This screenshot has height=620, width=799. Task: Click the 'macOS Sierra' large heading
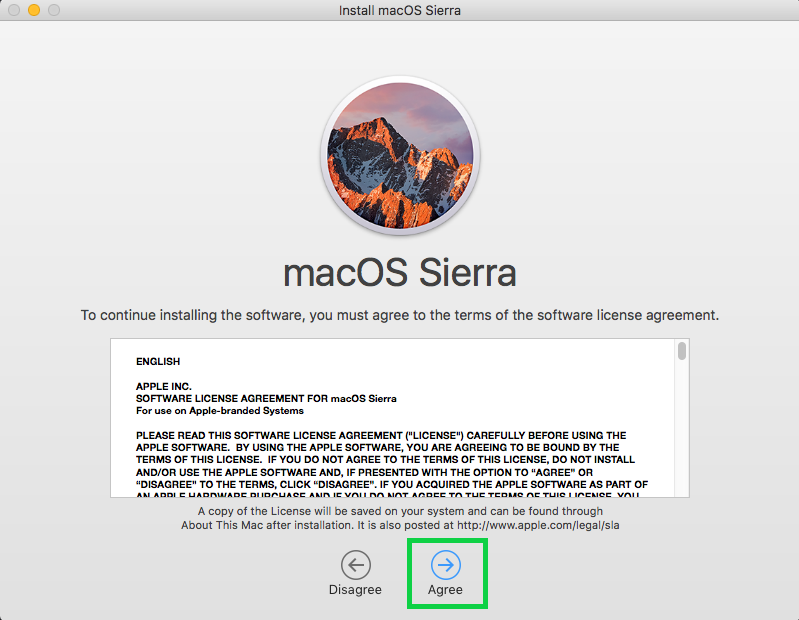point(400,272)
